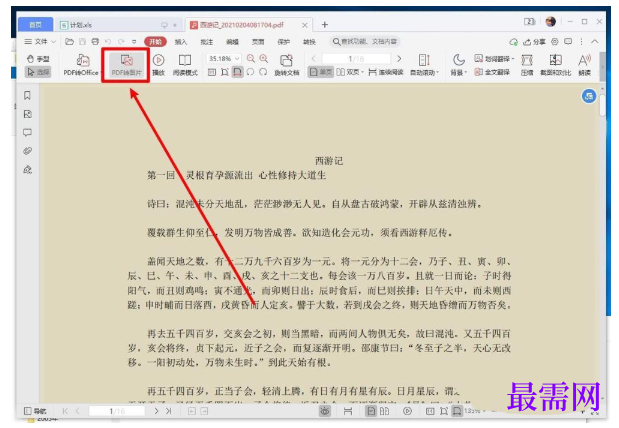
Task: Expand the quick access toolbar customize arrow
Action: [134, 41]
